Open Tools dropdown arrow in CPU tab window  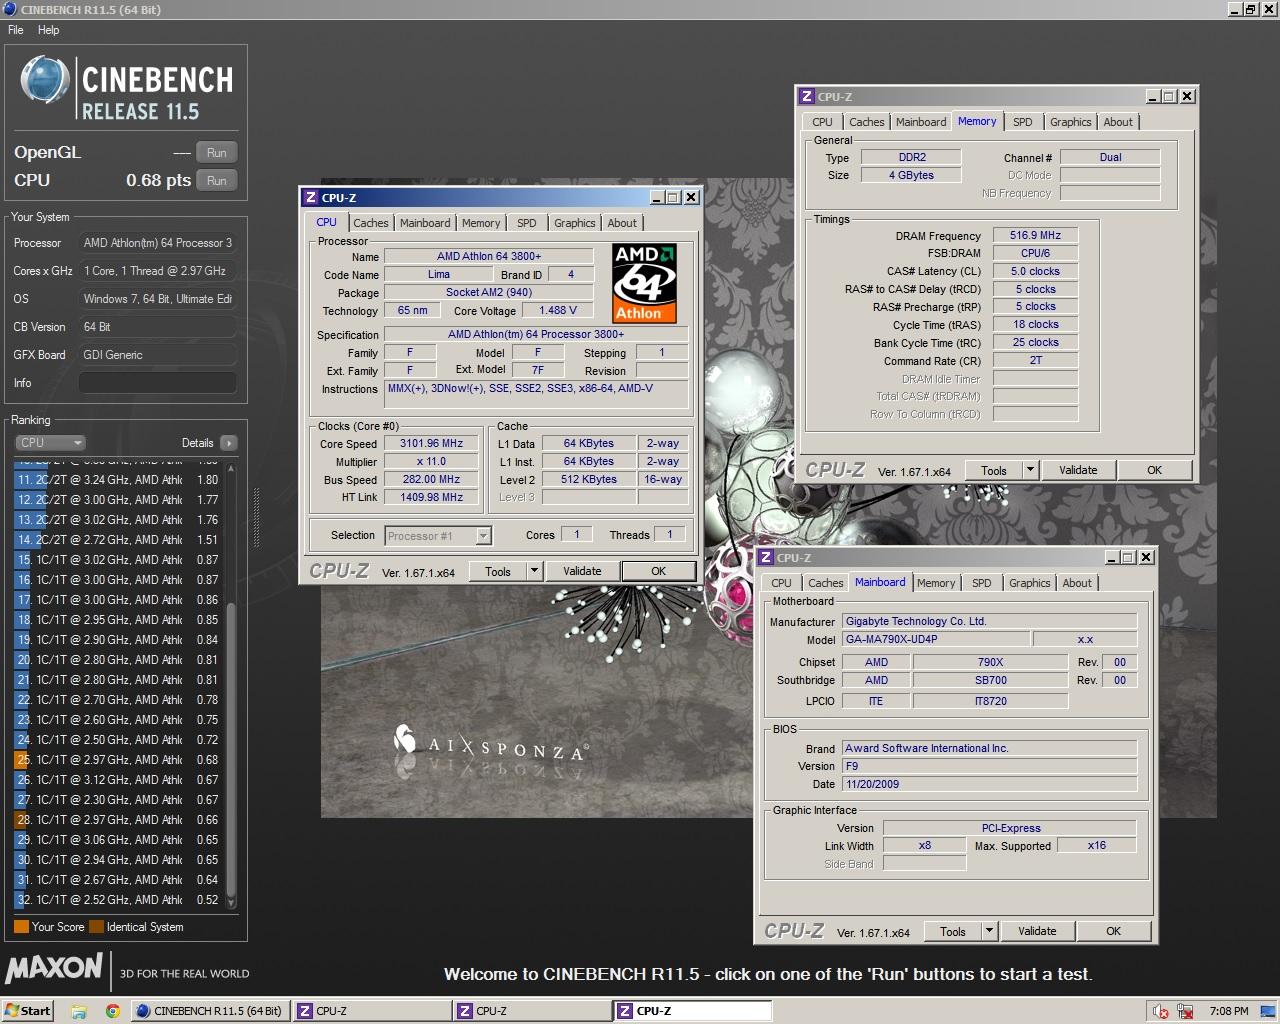pos(534,572)
